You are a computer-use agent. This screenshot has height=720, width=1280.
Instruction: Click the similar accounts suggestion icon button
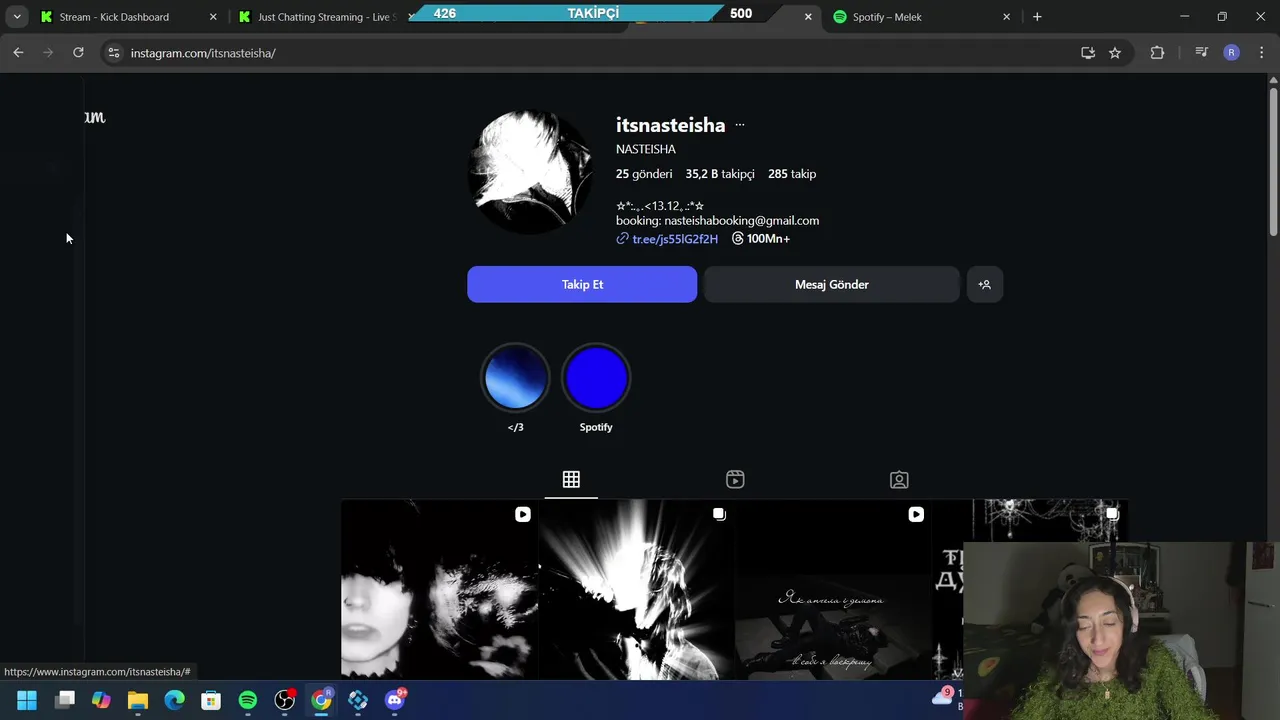tap(985, 284)
